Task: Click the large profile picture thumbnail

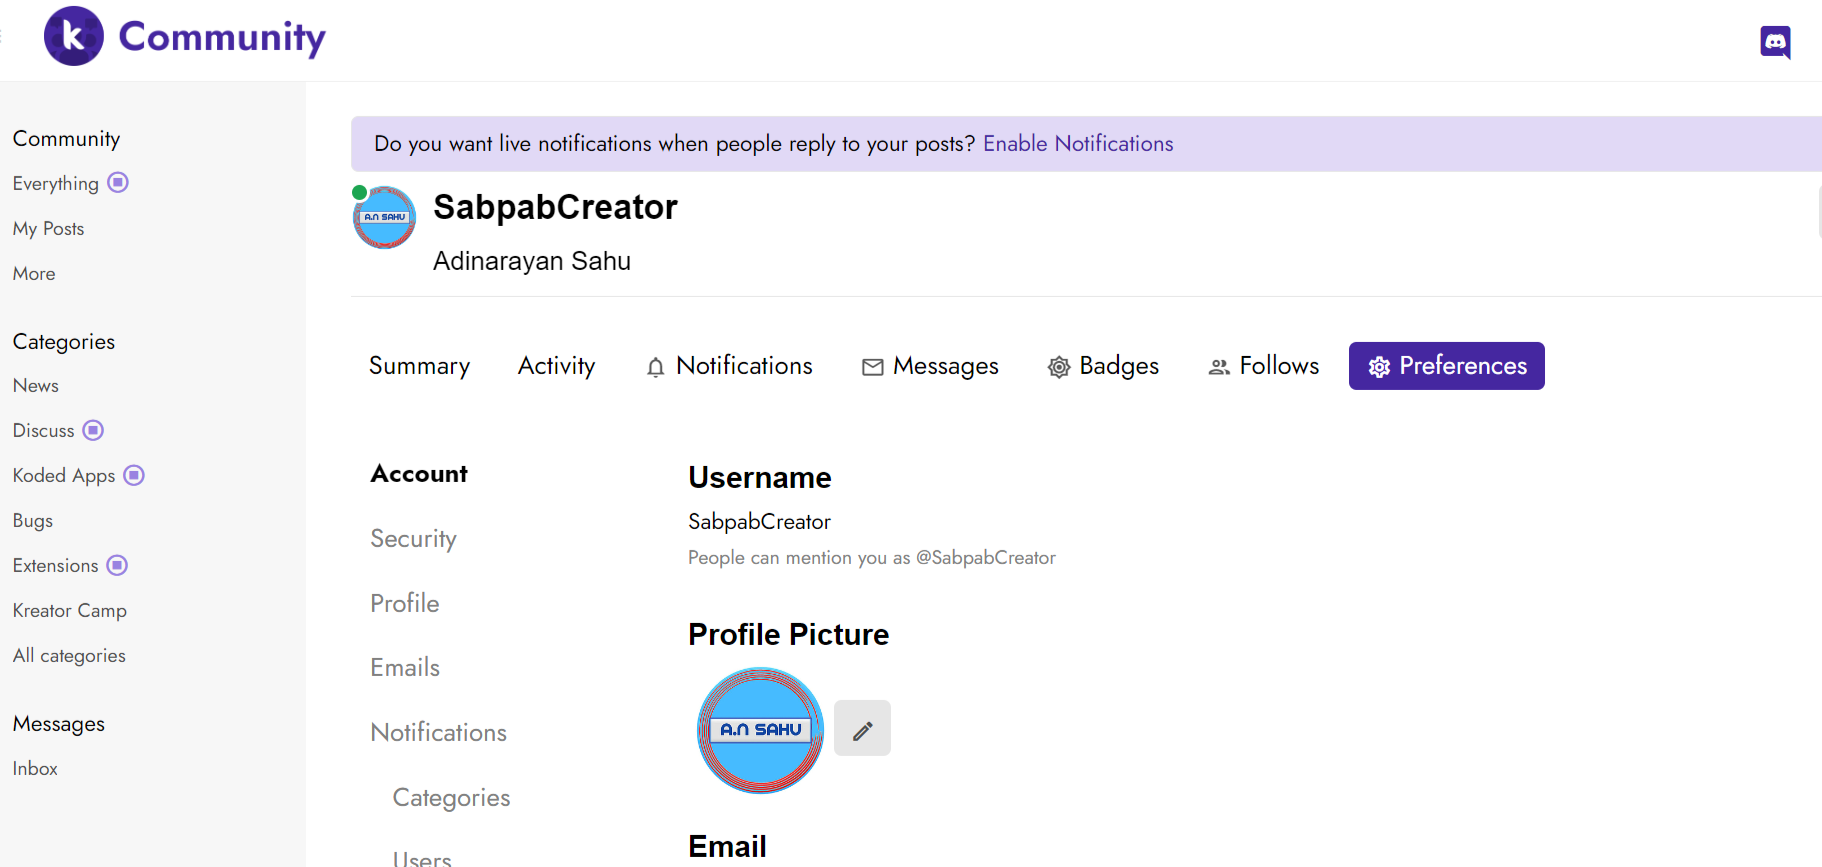Action: pyautogui.click(x=760, y=730)
